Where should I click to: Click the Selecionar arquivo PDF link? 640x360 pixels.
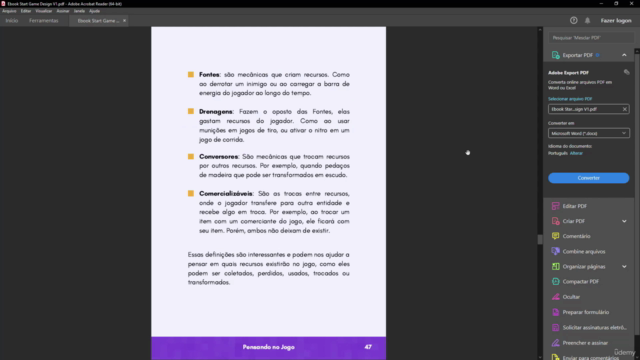pos(570,99)
